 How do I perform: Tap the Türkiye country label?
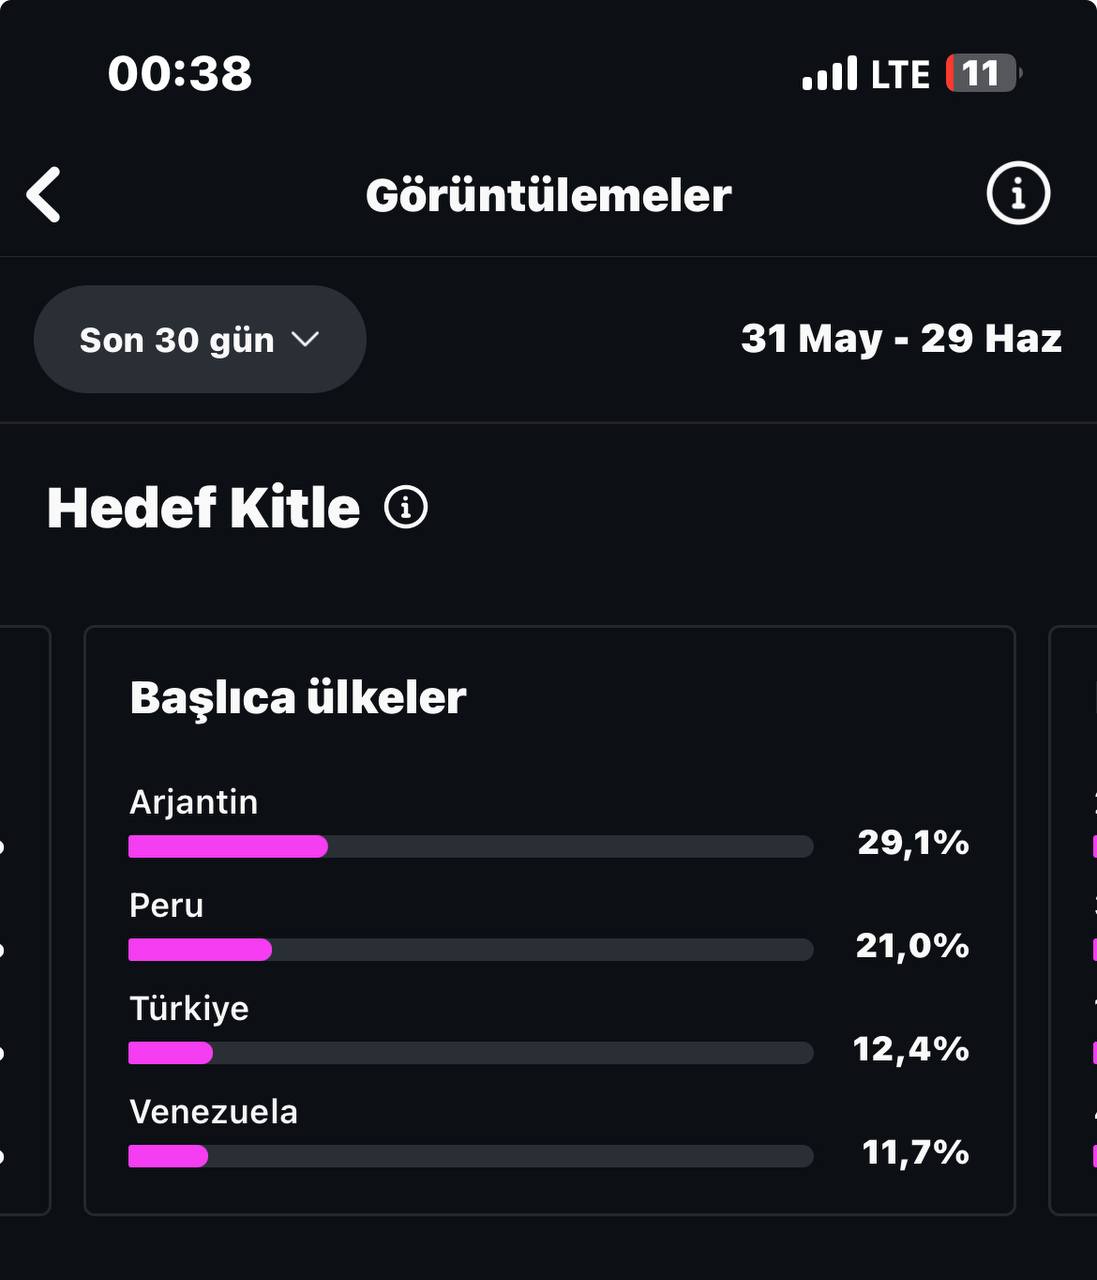(189, 1008)
